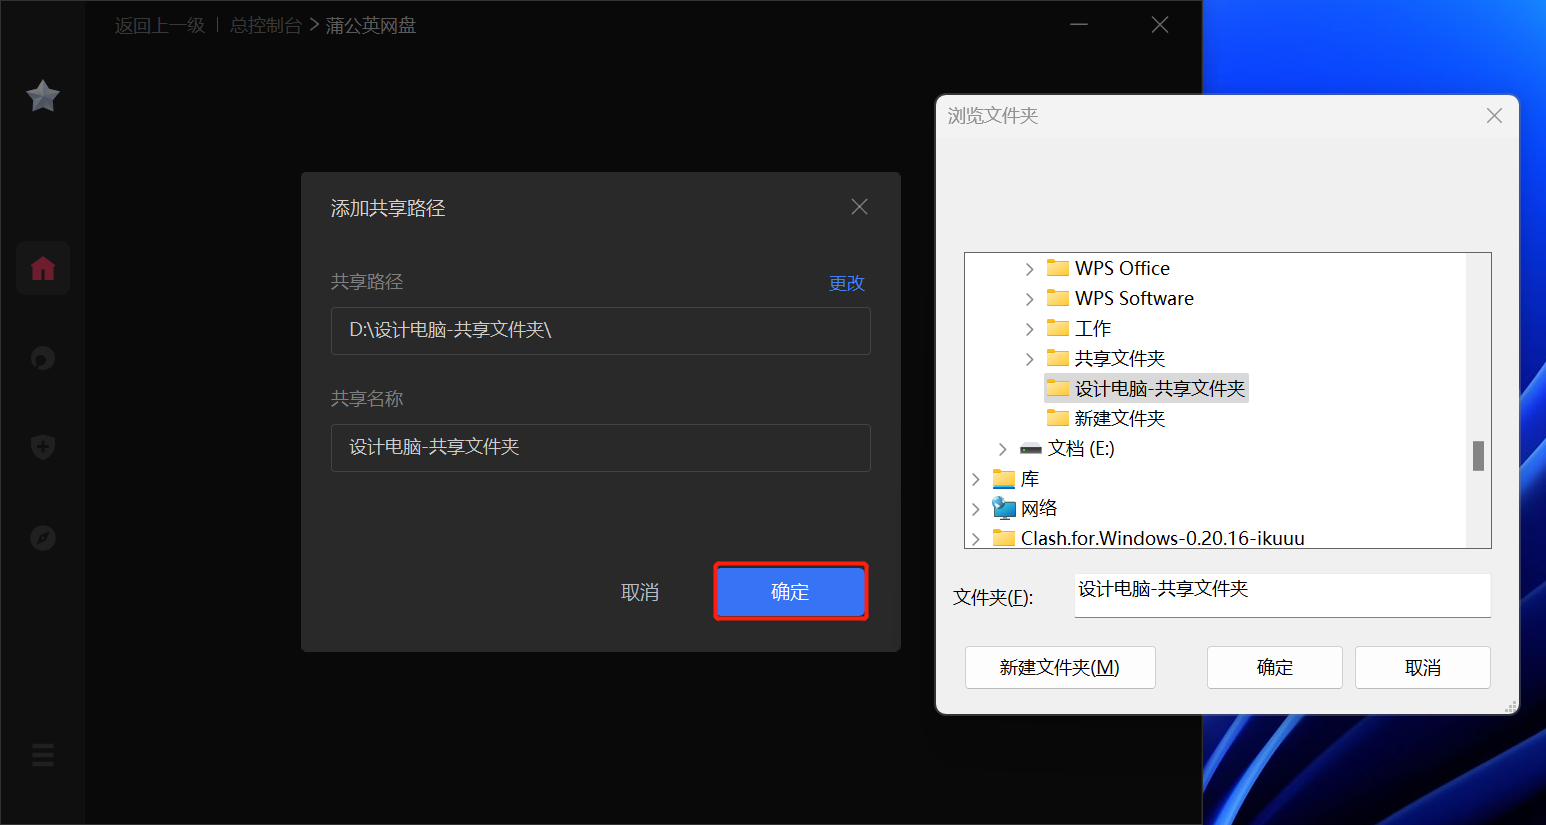This screenshot has height=825, width=1546.
Task: Click the 文件夹(F) name field
Action: tap(1282, 595)
